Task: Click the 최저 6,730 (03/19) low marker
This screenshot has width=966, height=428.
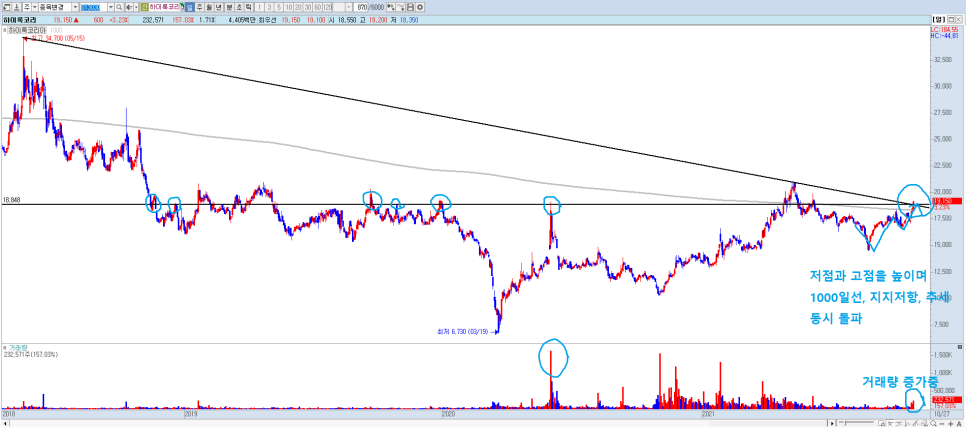Action: 462,331
